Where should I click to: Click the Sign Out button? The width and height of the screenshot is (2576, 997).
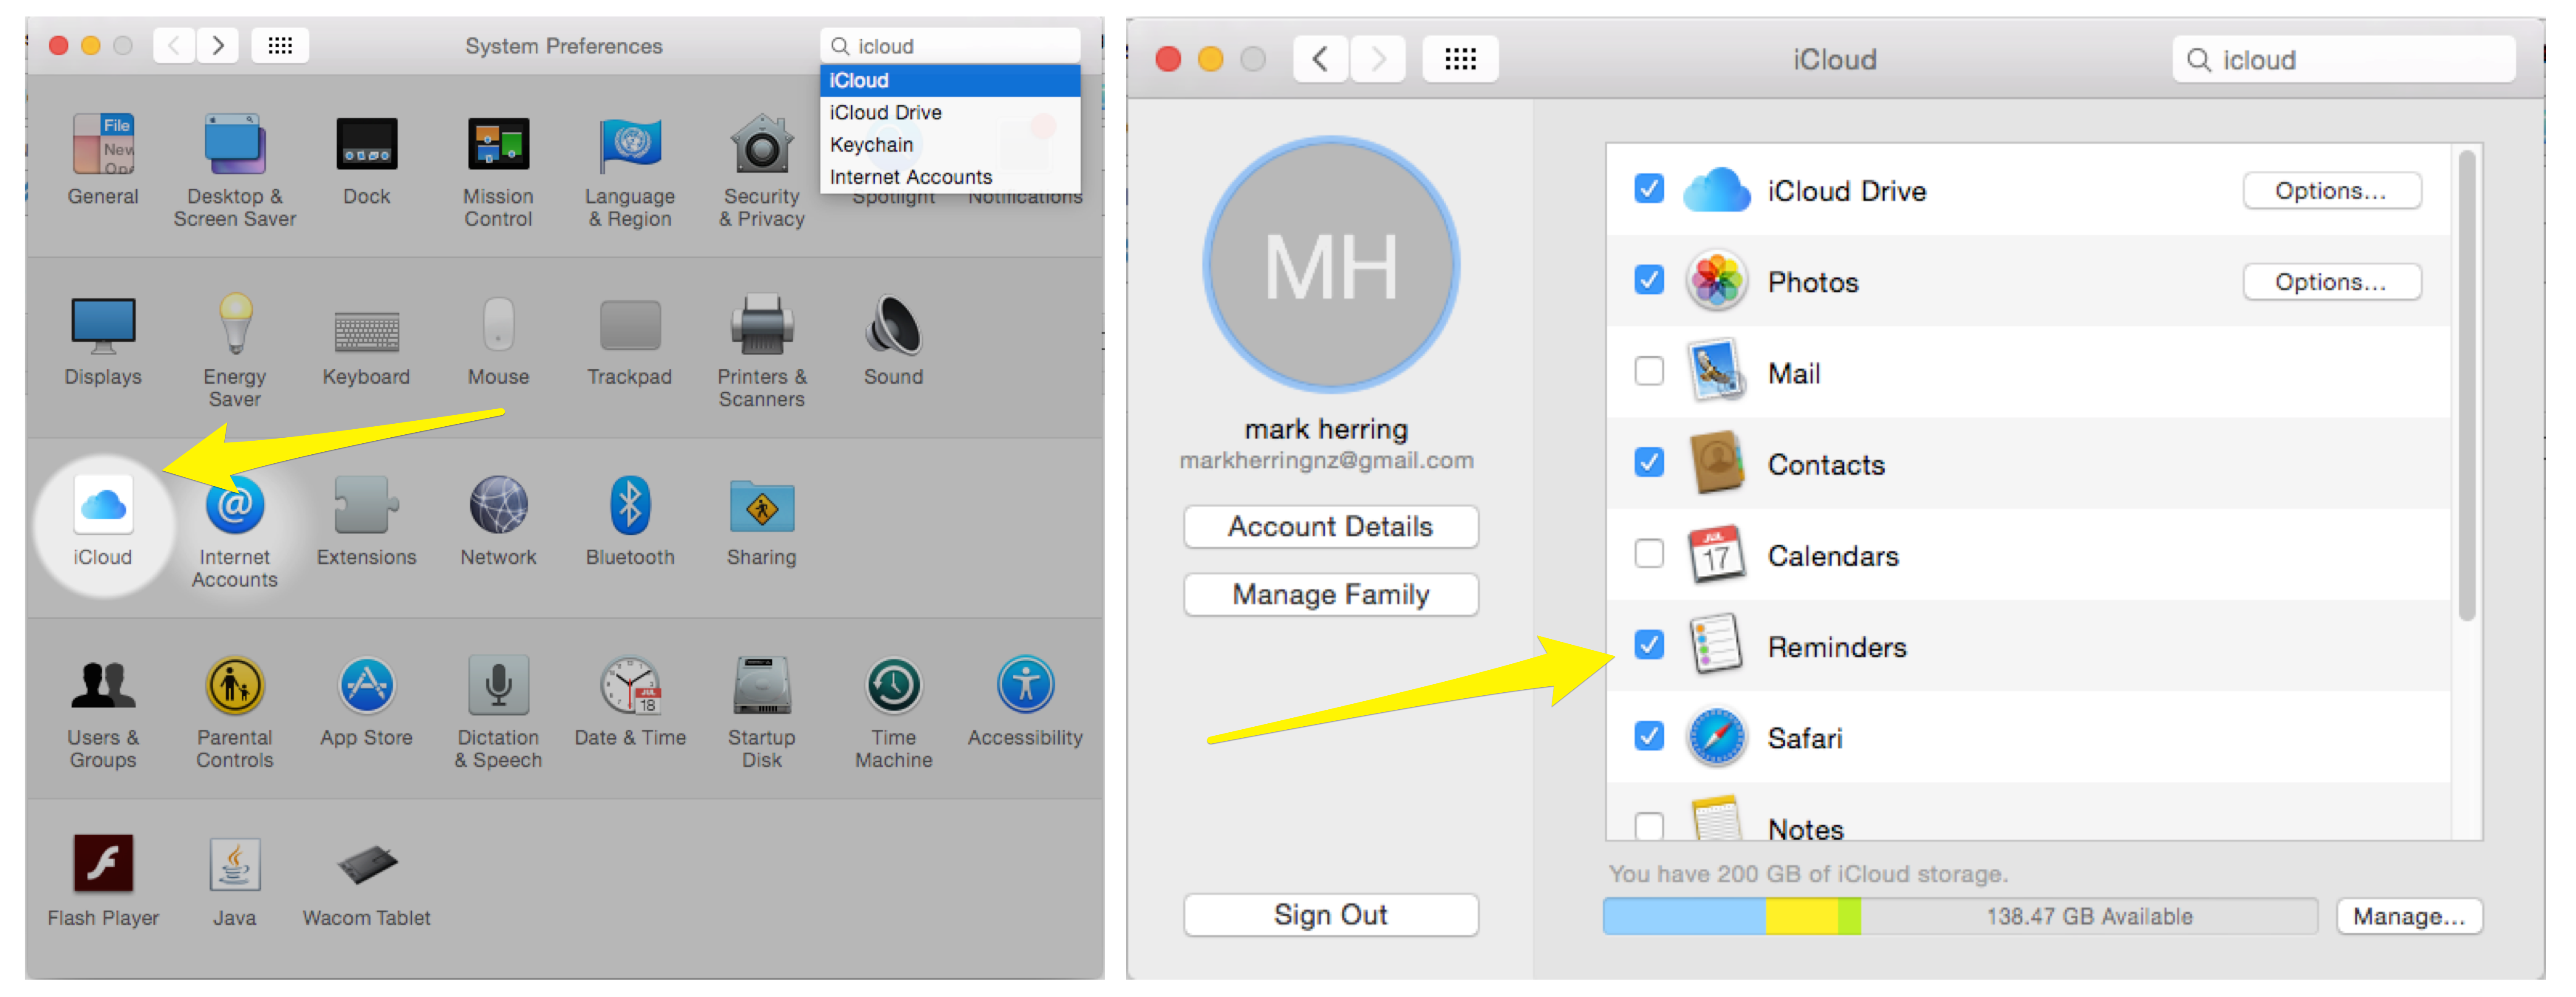(x=1331, y=915)
